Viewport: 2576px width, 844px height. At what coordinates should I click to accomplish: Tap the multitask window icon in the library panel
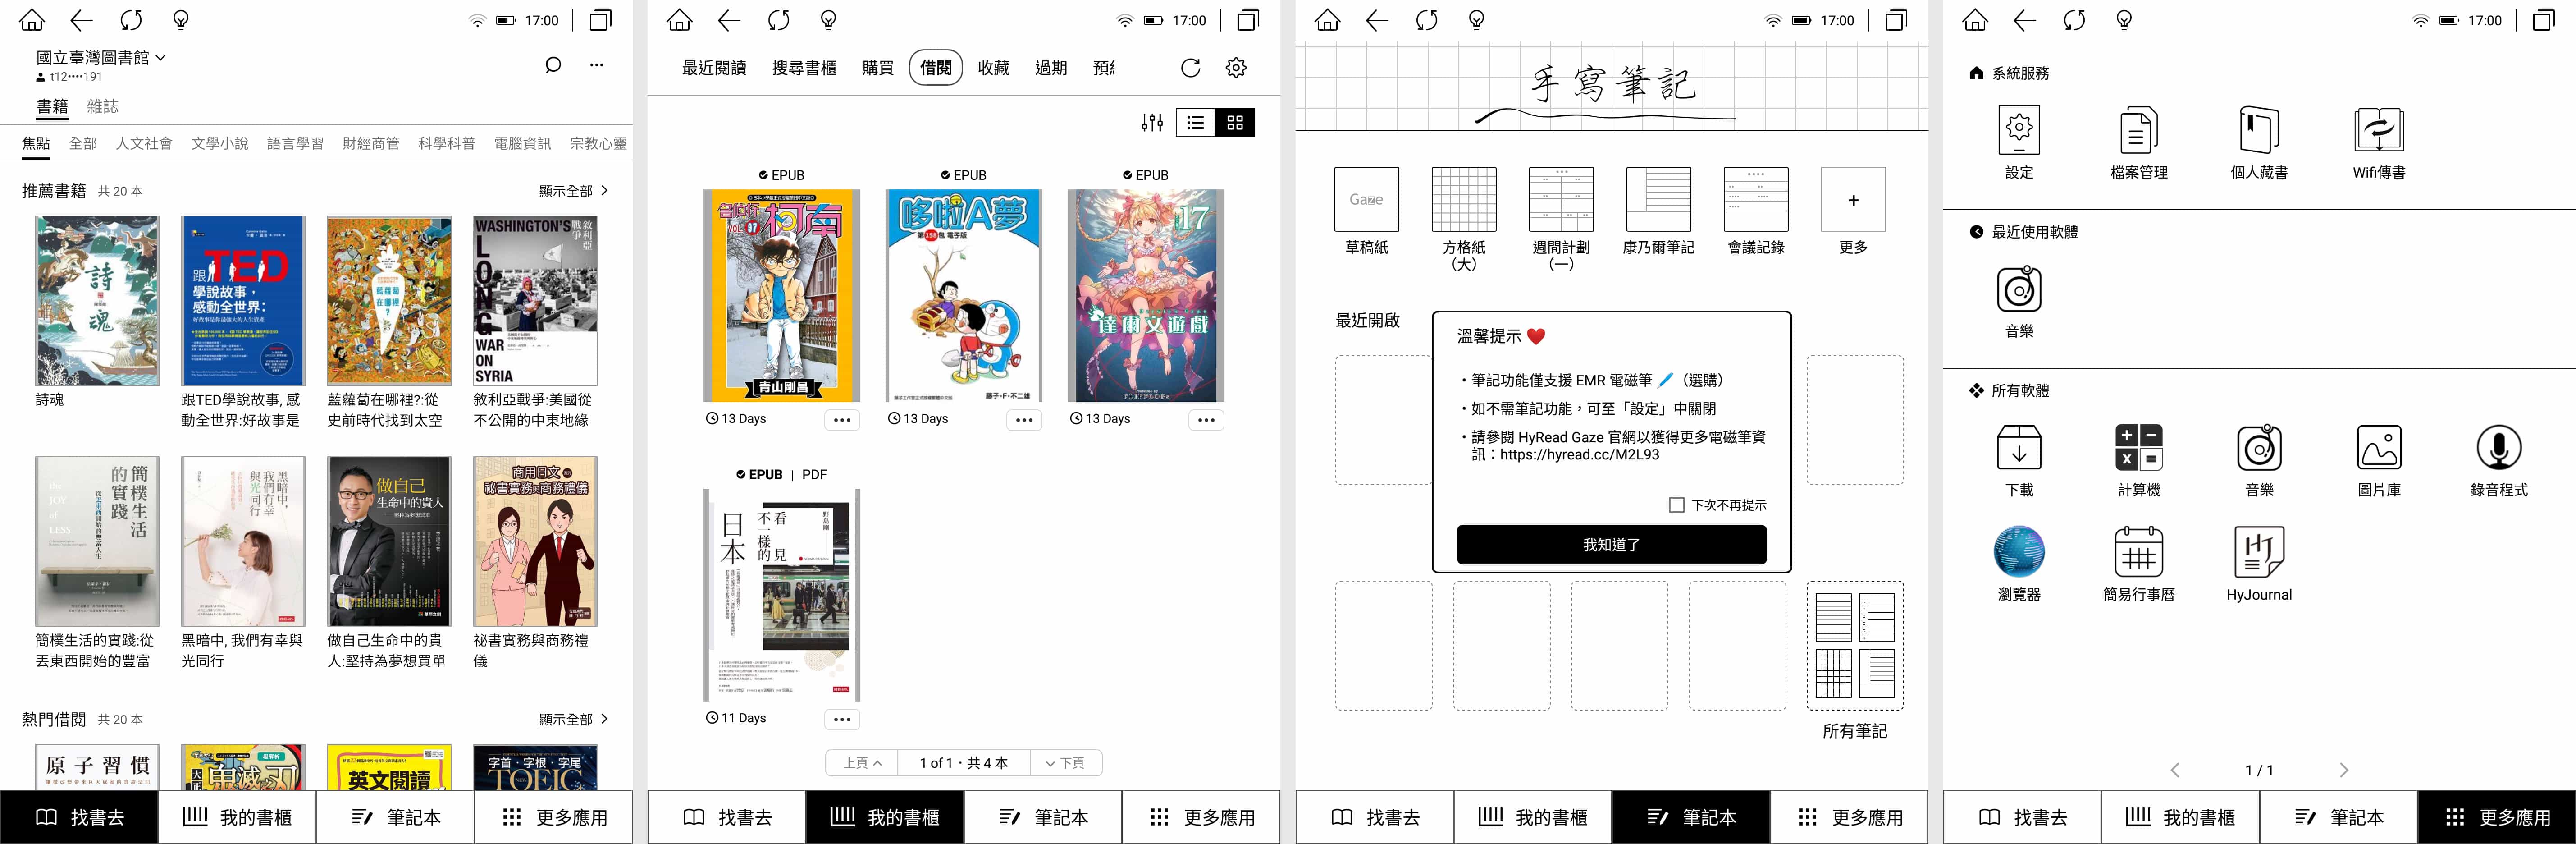click(x=600, y=20)
